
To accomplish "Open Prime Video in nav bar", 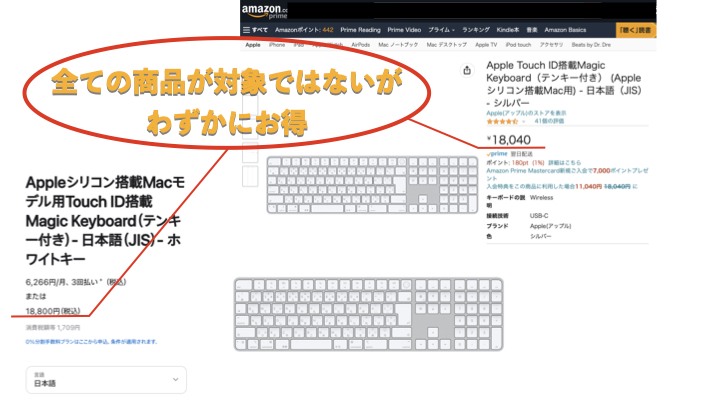I will coord(404,30).
